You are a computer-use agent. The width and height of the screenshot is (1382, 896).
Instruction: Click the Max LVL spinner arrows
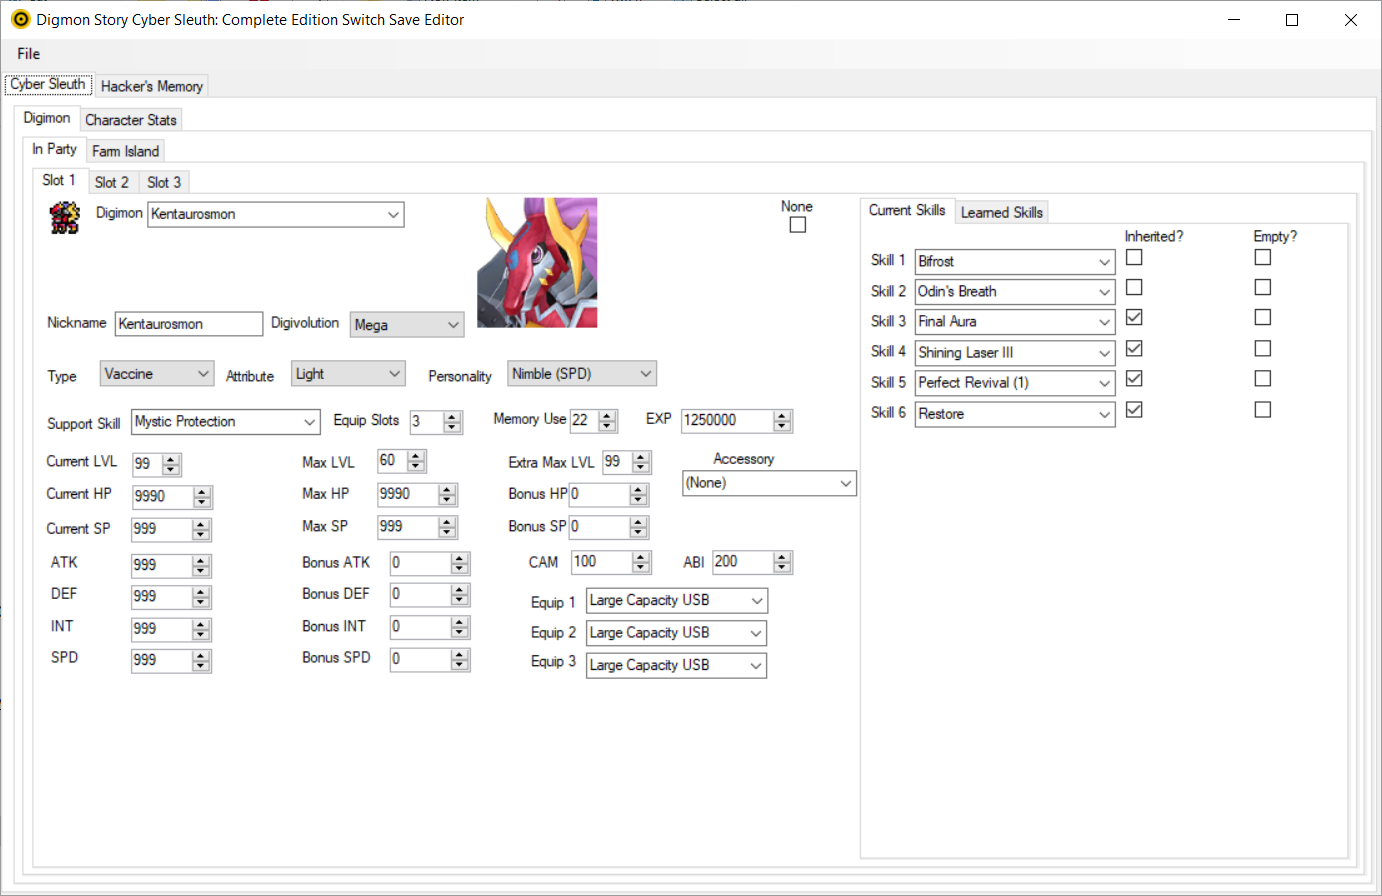pyautogui.click(x=417, y=461)
